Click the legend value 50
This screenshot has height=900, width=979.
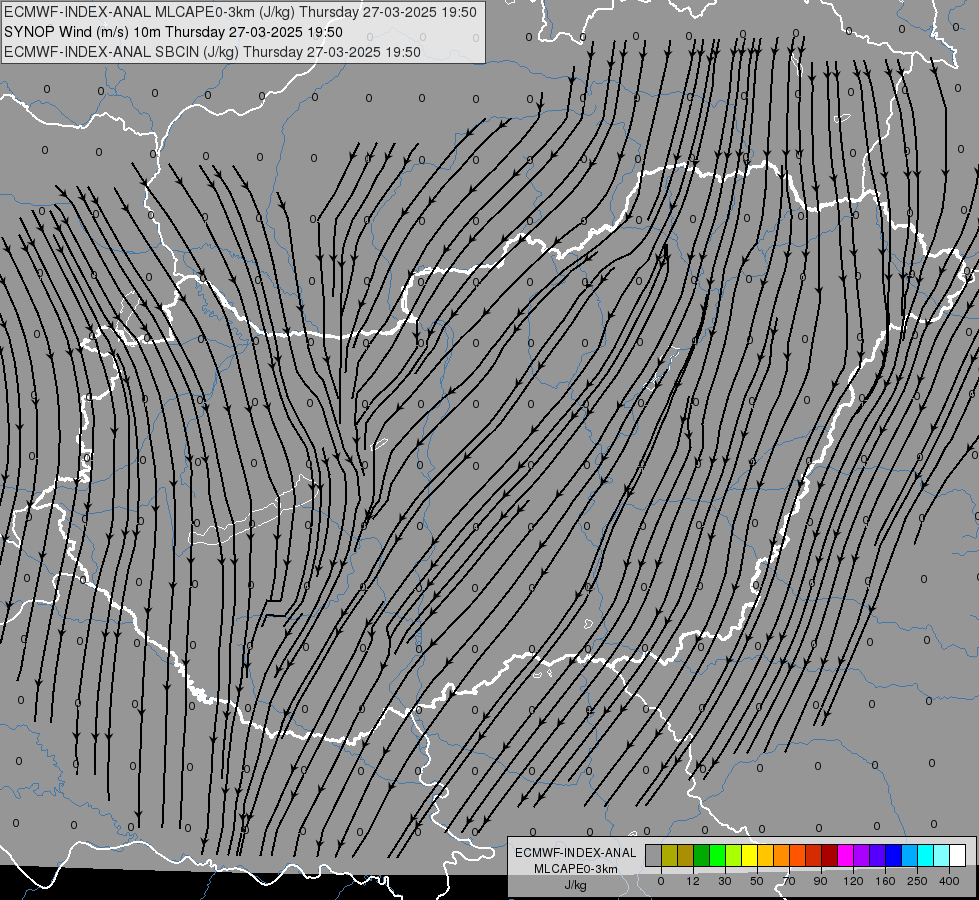pos(757,881)
